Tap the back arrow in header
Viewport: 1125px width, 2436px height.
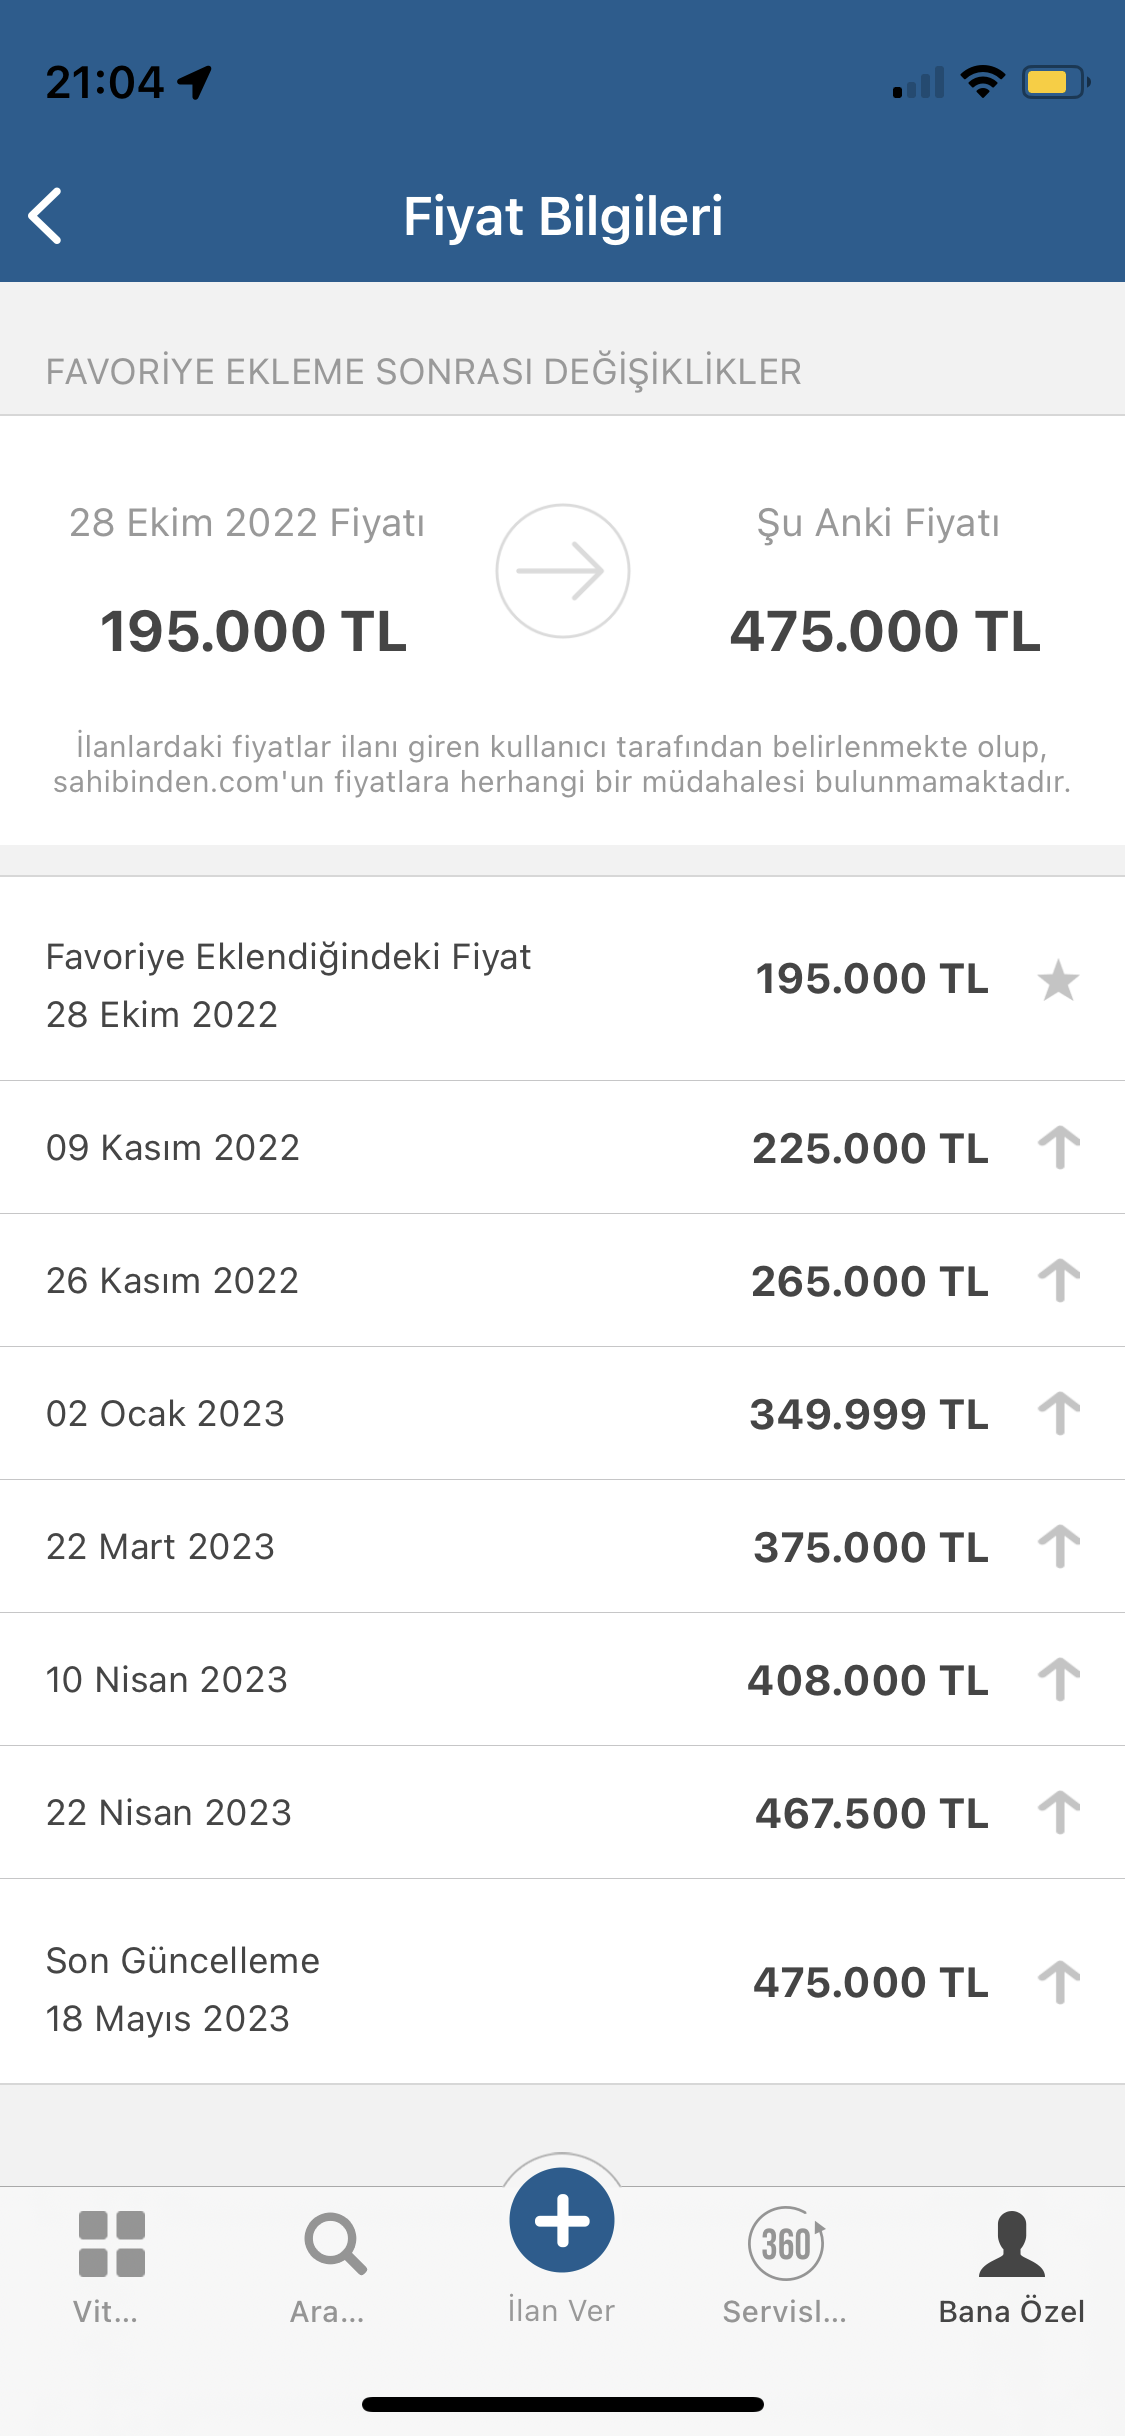pos(45,216)
